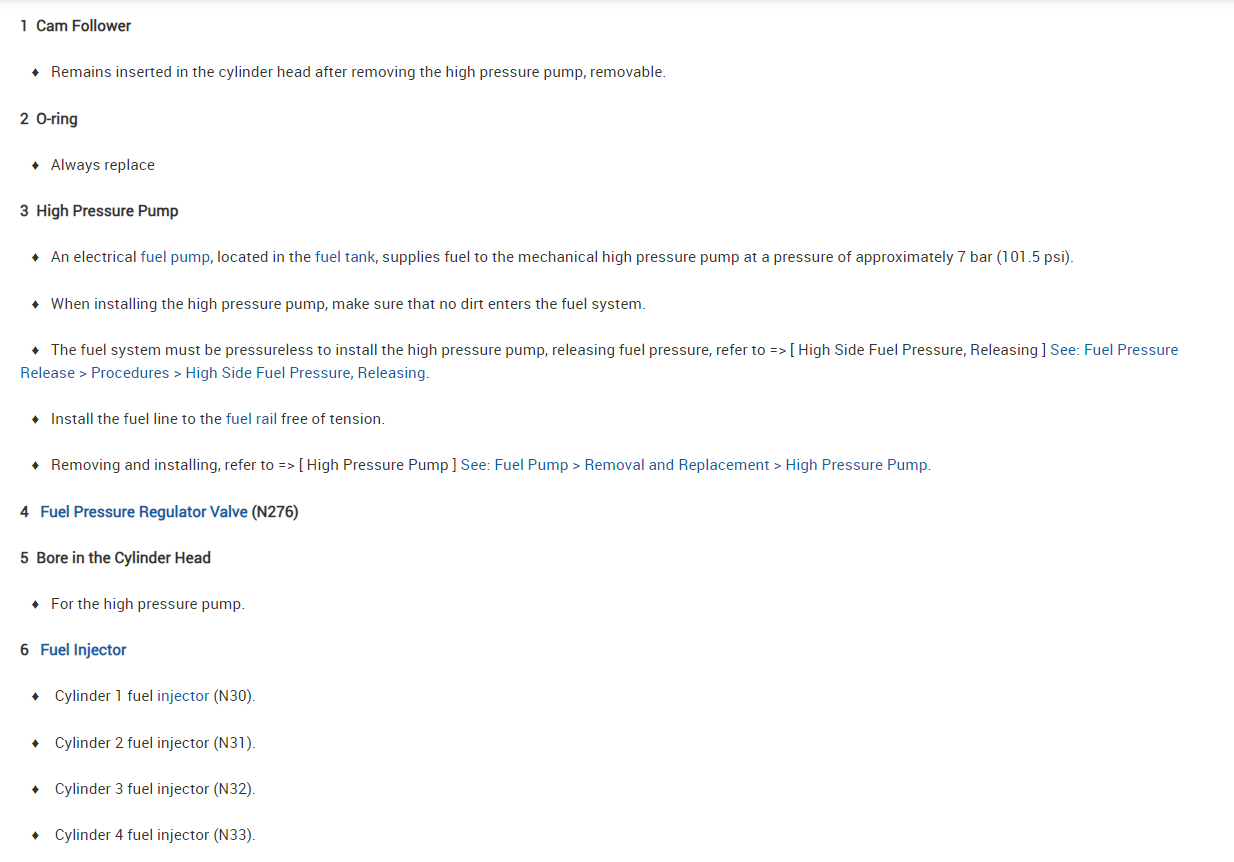Click the "Fuel Injector" heading link
1234x862 pixels.
point(83,650)
